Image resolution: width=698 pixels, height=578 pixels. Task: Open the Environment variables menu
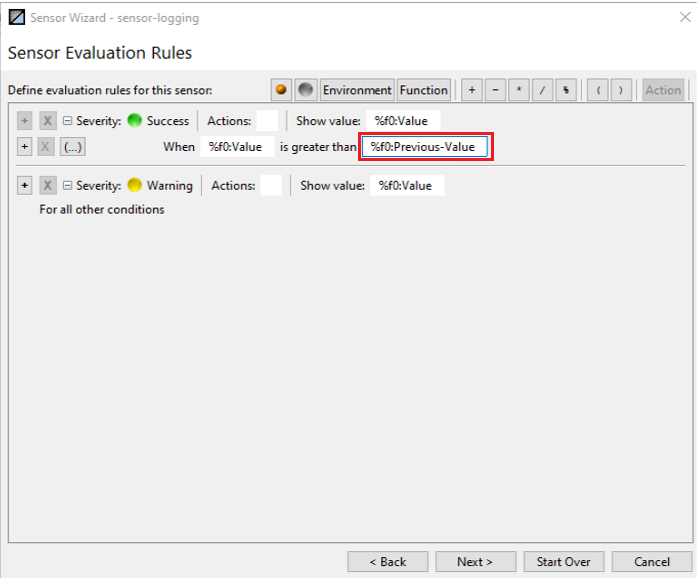pos(357,90)
